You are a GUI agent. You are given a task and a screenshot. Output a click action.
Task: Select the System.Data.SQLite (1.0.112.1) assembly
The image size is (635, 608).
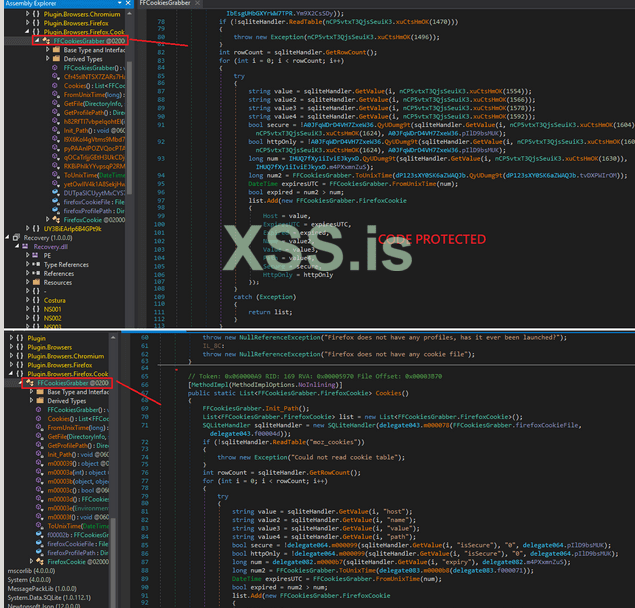tap(49, 597)
